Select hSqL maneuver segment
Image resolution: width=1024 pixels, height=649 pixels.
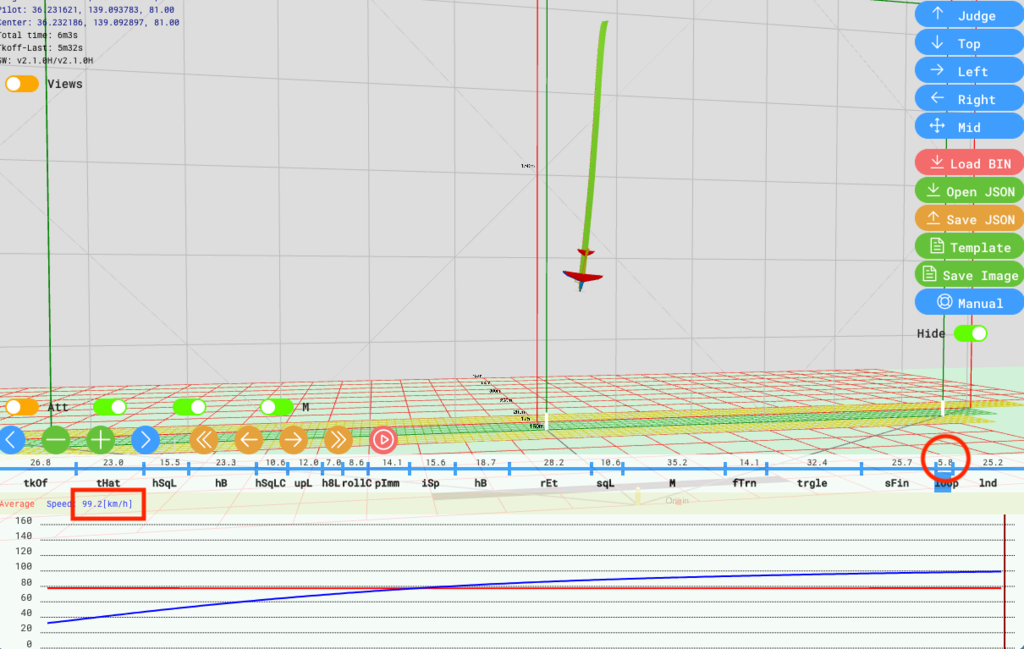click(x=164, y=483)
